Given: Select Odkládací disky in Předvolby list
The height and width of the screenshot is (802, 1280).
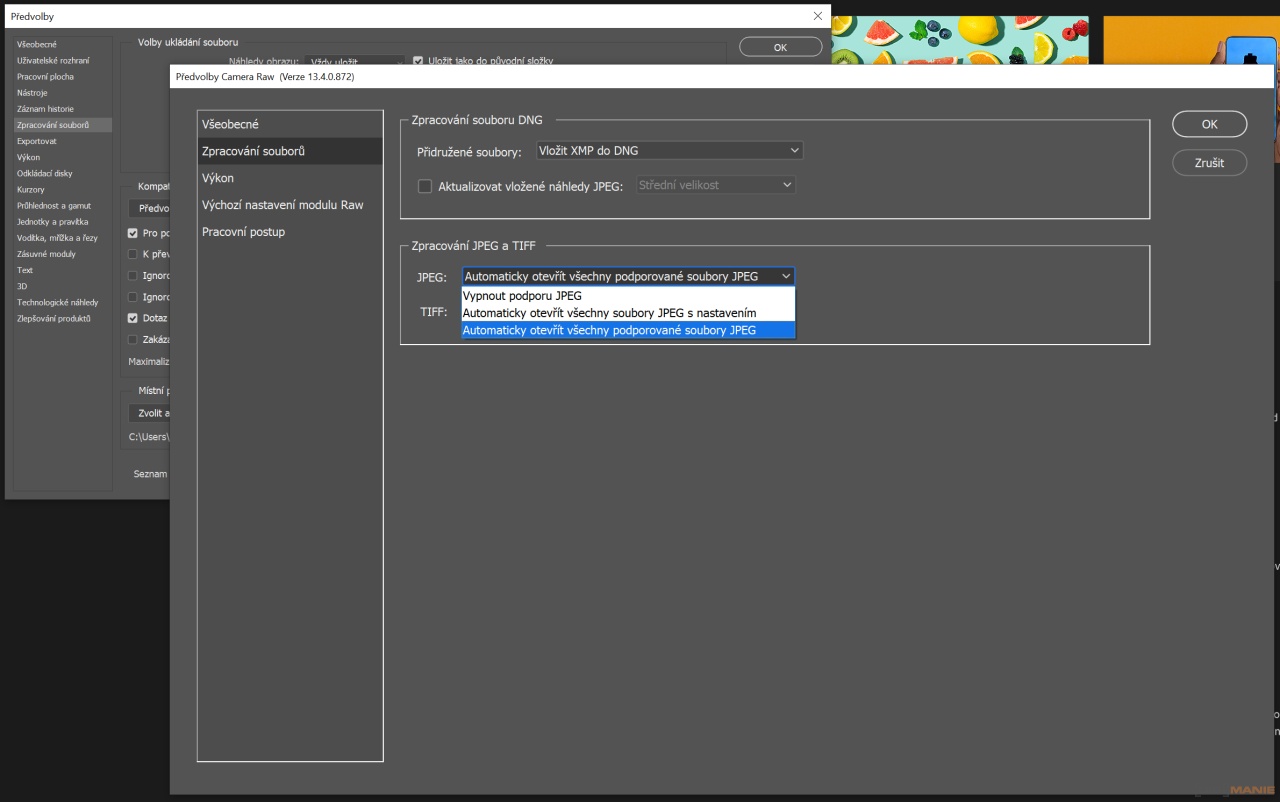Looking at the screenshot, I should click(45, 174).
